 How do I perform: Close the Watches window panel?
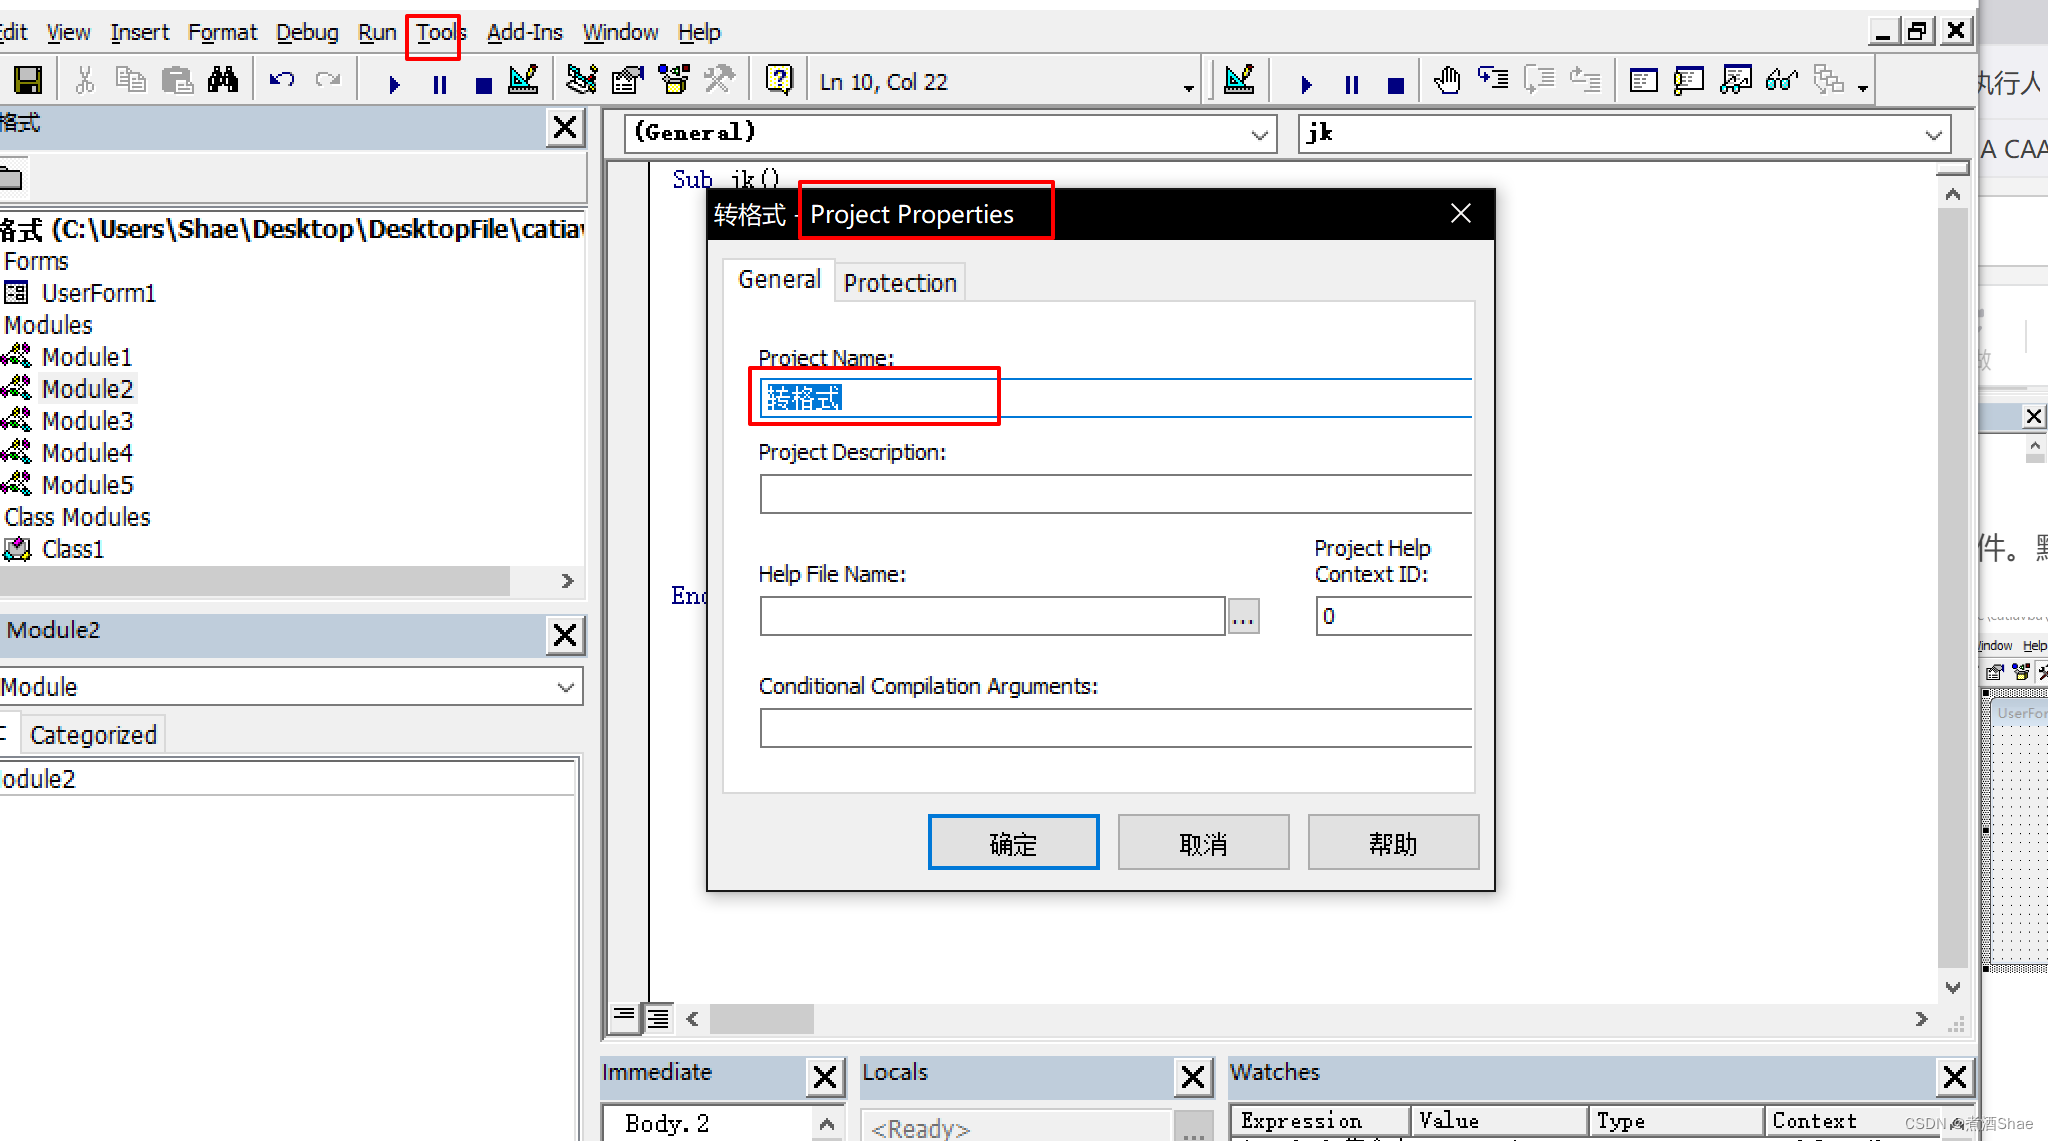pyautogui.click(x=1955, y=1077)
